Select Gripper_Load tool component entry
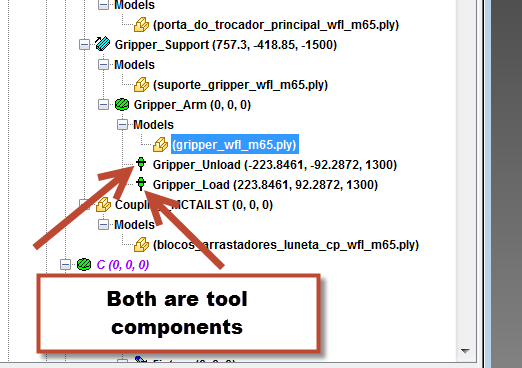The image size is (522, 368). tap(265, 185)
